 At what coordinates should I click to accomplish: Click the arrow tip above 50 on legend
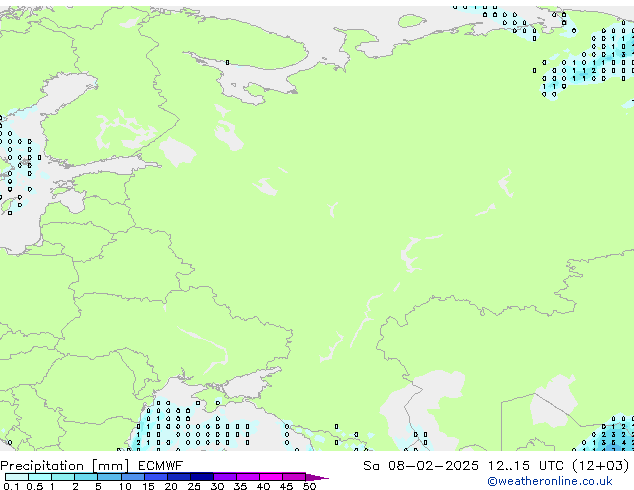[317, 477]
